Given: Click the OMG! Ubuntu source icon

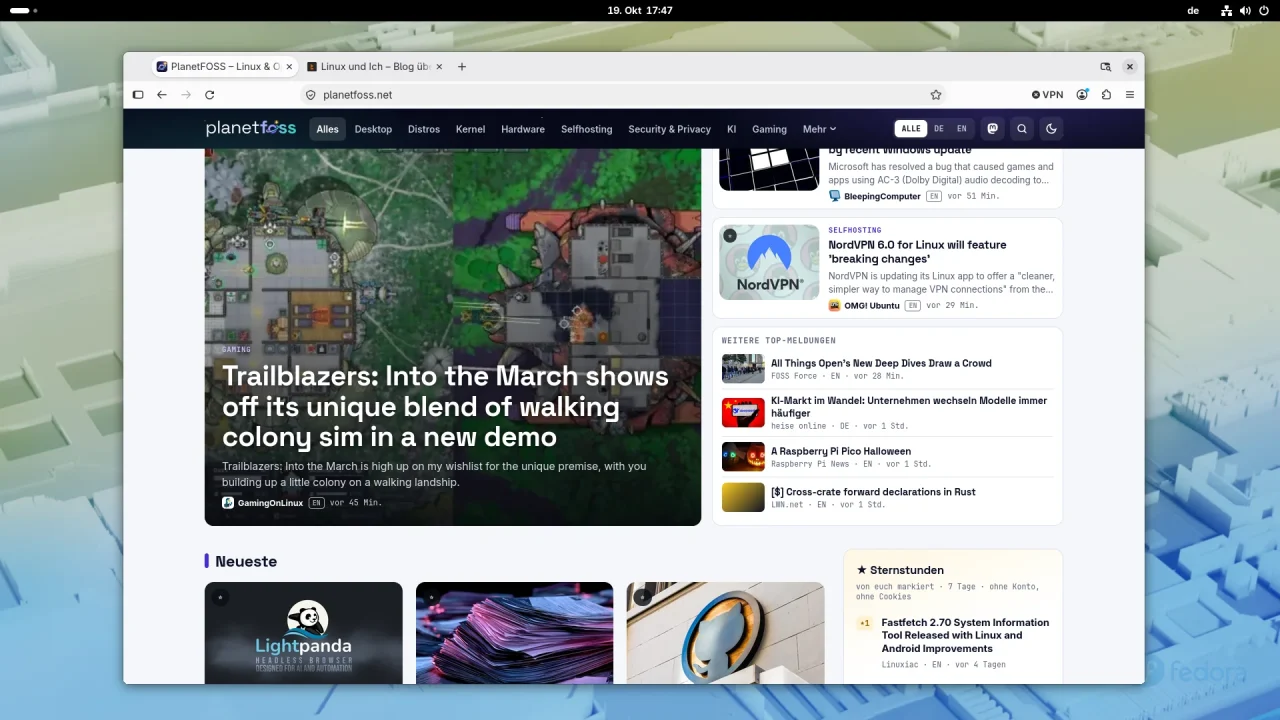Looking at the screenshot, I should (x=834, y=305).
